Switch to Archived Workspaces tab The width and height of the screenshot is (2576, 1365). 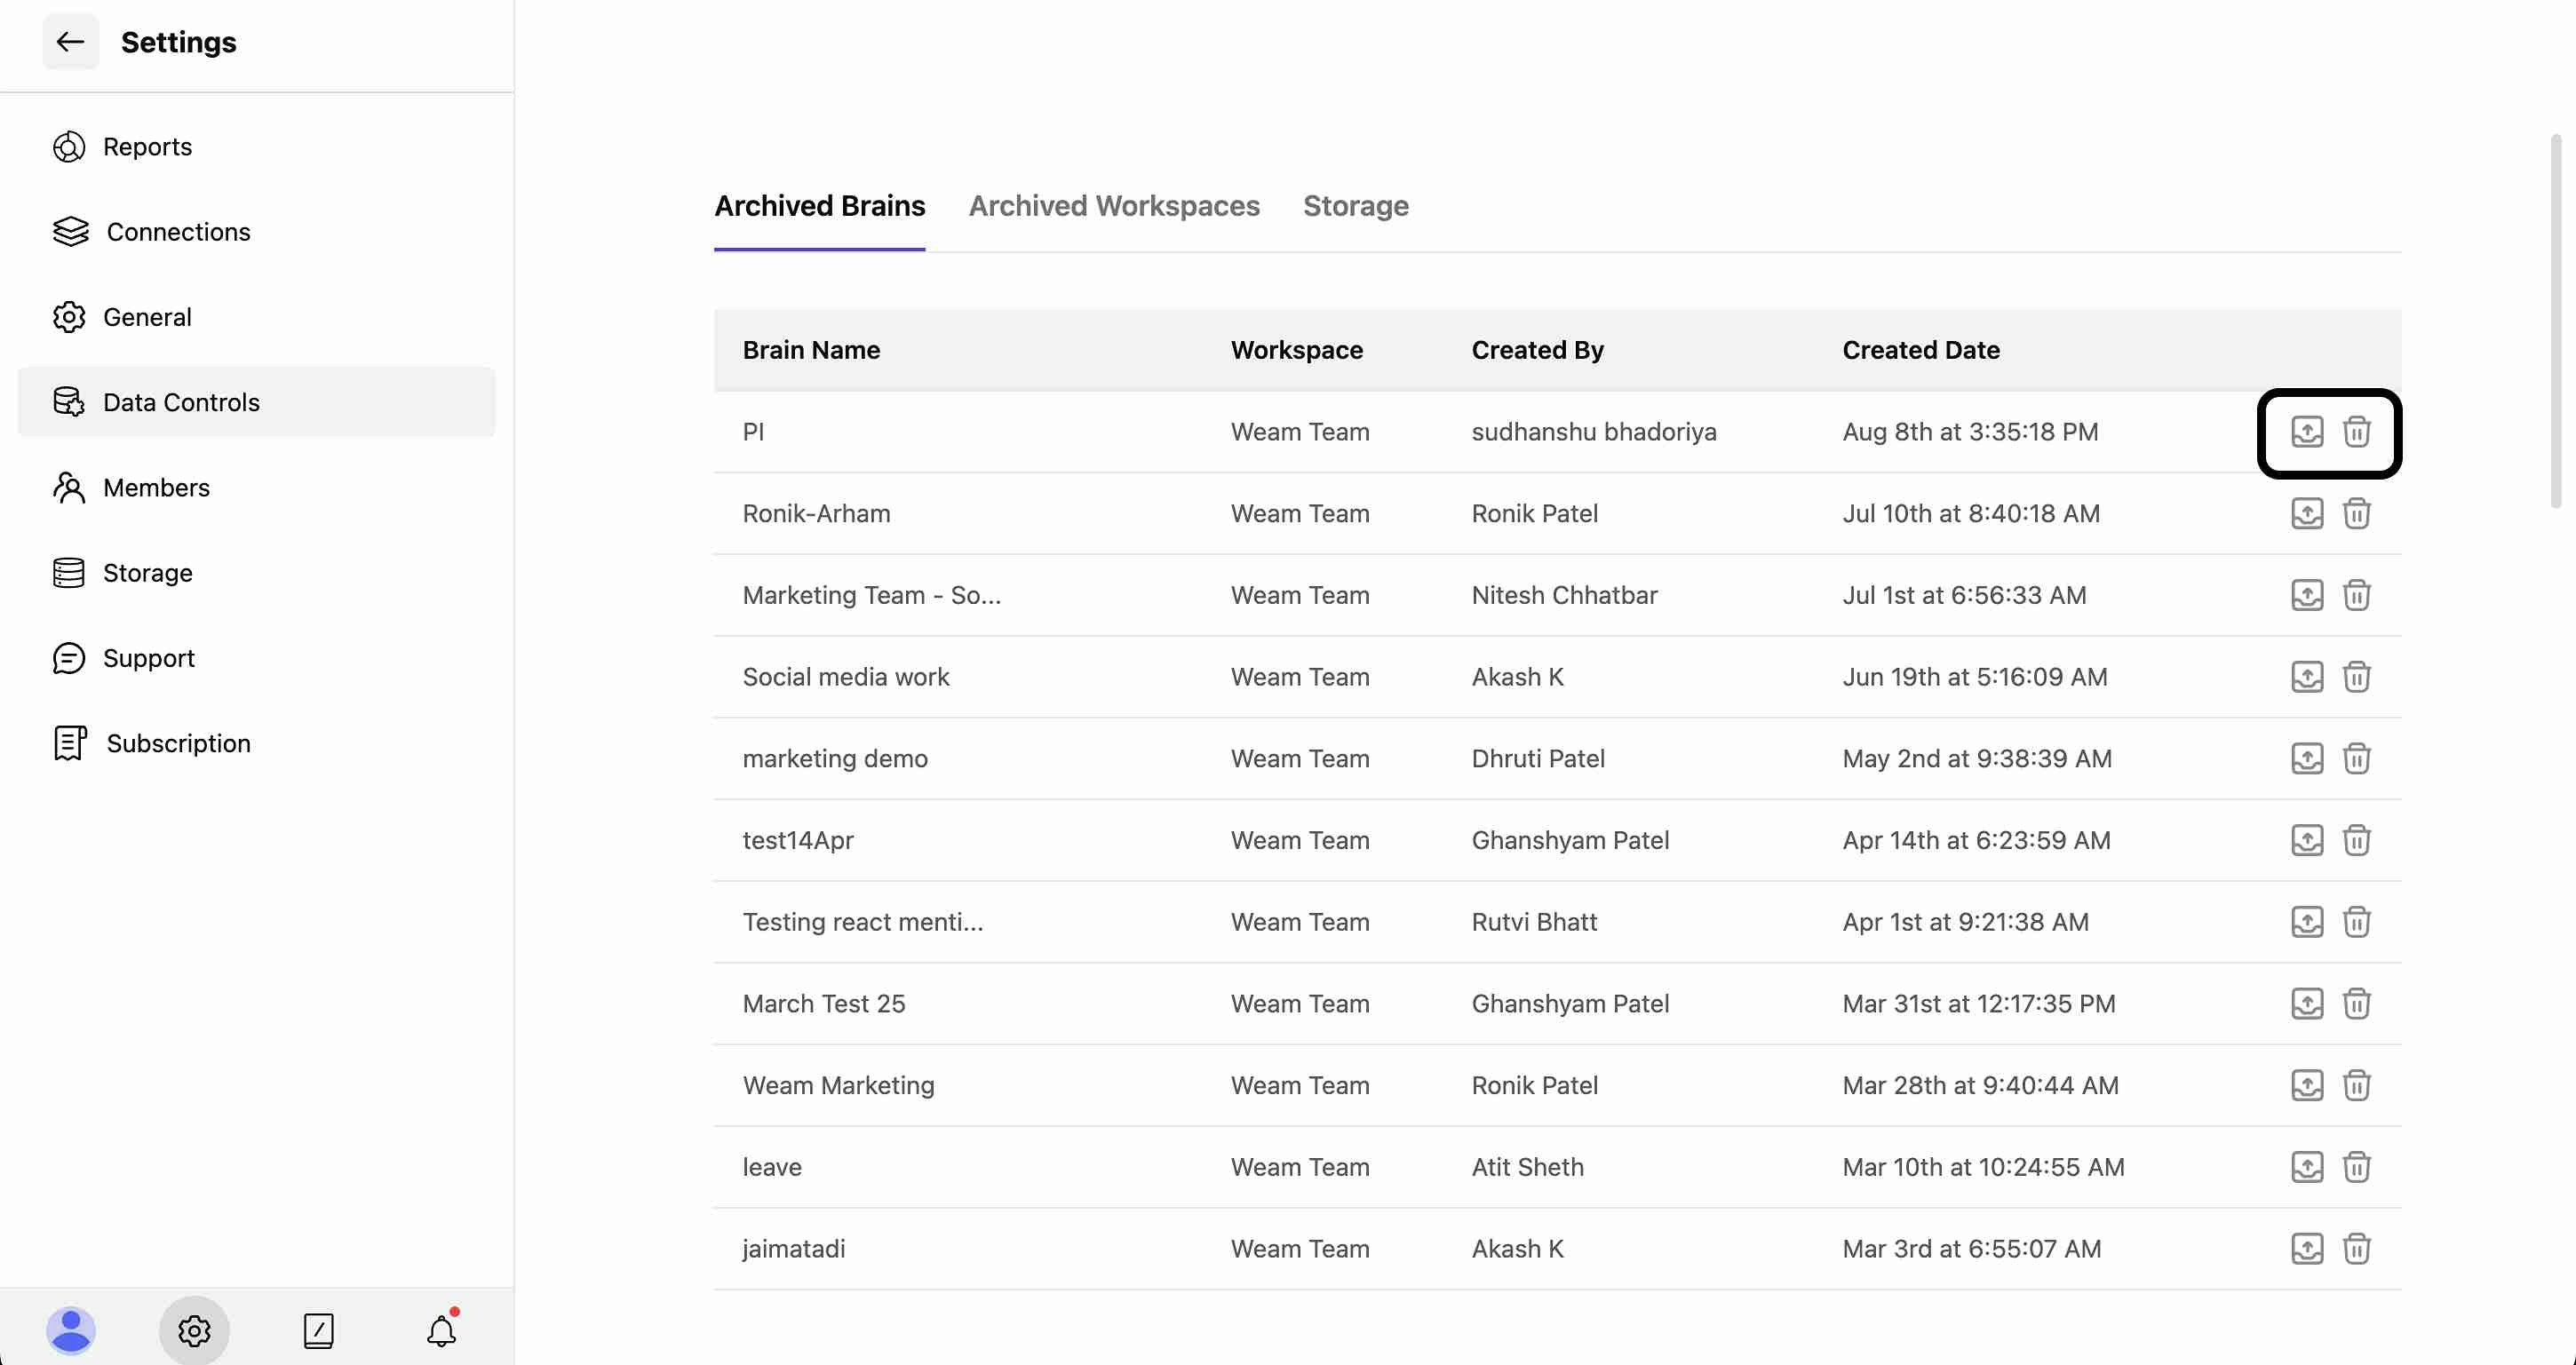(x=1113, y=206)
